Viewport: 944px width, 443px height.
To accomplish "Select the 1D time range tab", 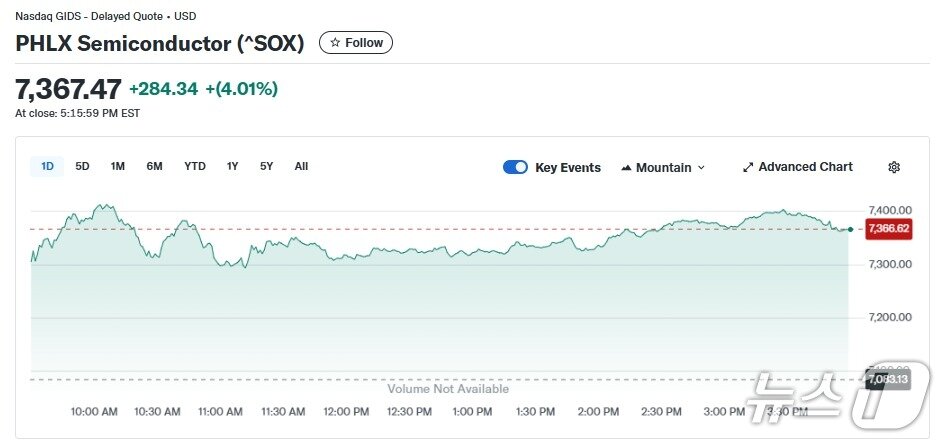I will tap(47, 166).
